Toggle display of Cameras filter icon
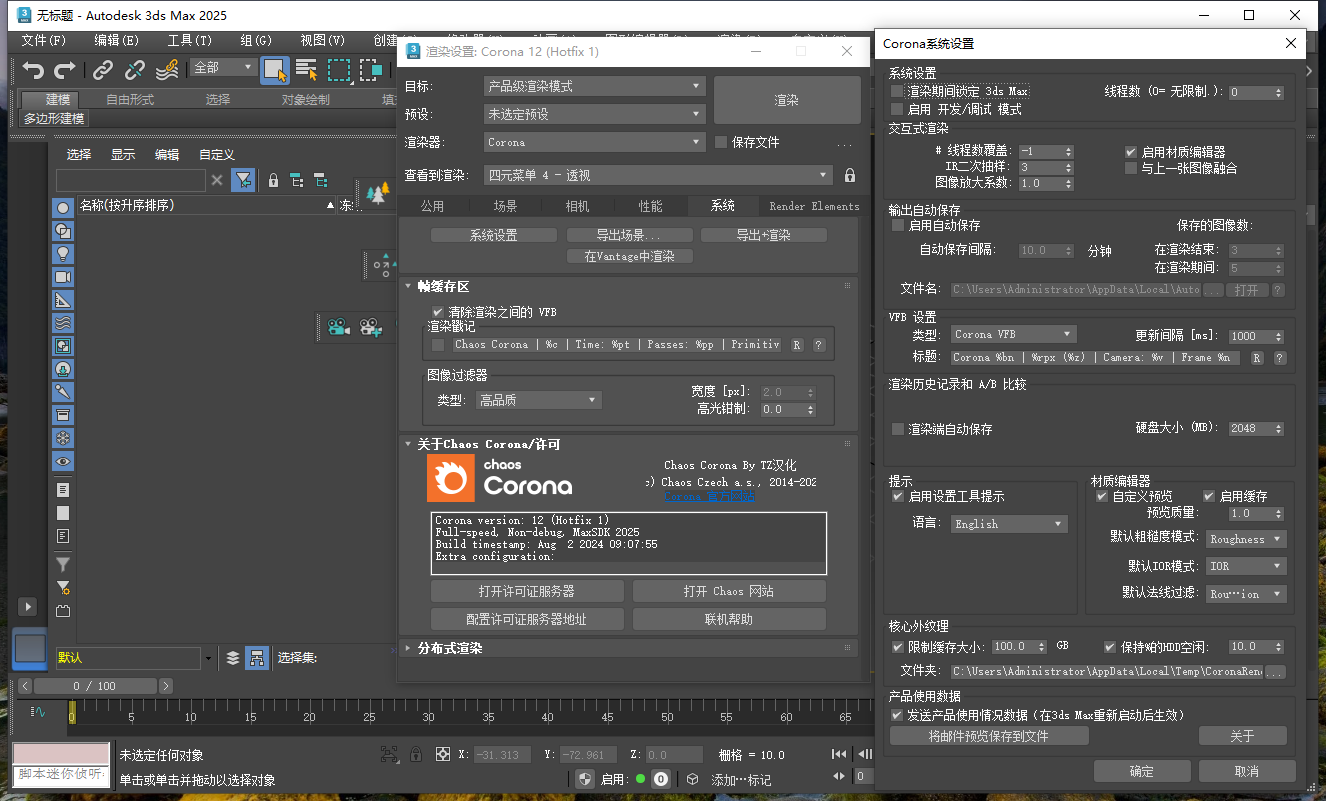The image size is (1326, 801). click(x=63, y=277)
